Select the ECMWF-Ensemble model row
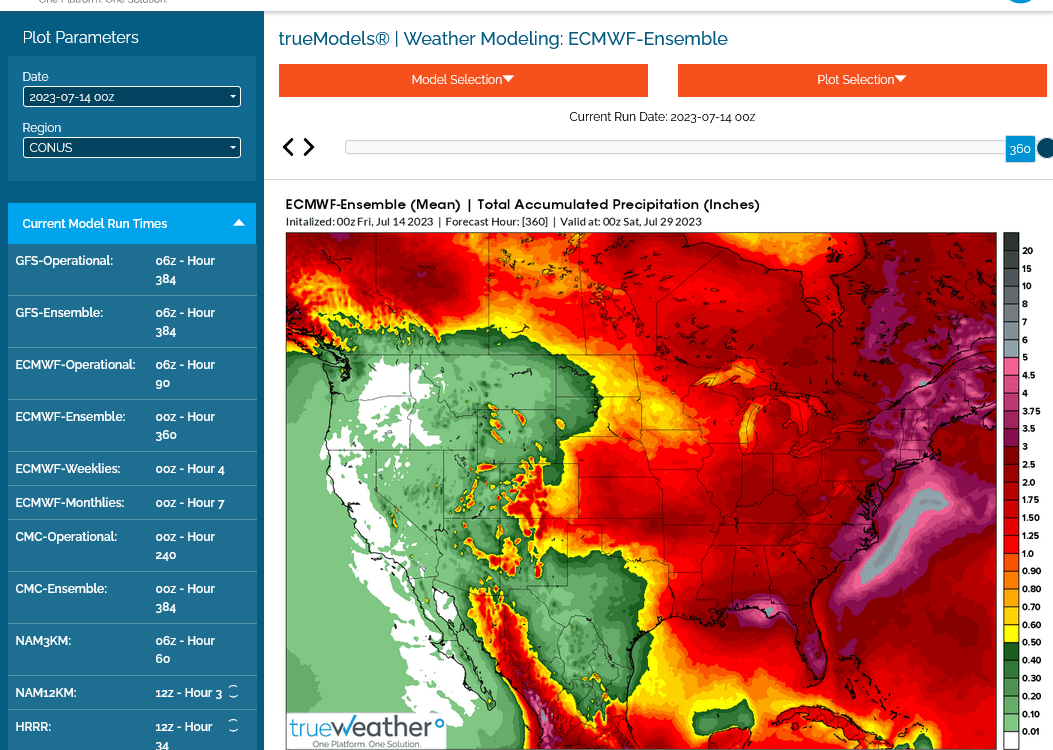 (x=132, y=426)
